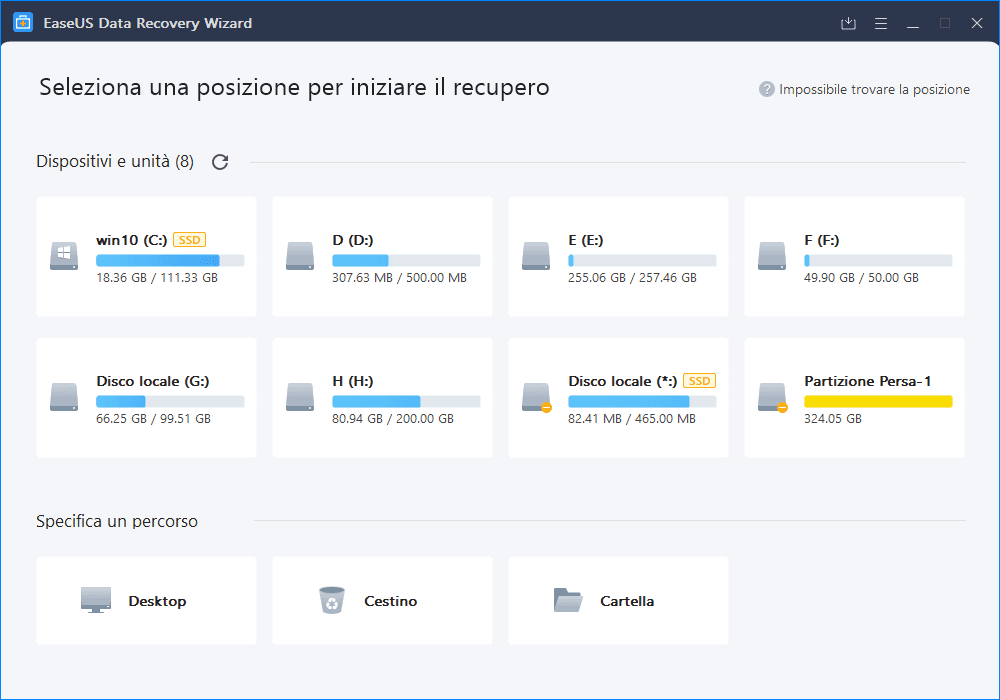The image size is (1000, 700).
Task: Click the E (E:) drive name
Action: pos(585,240)
